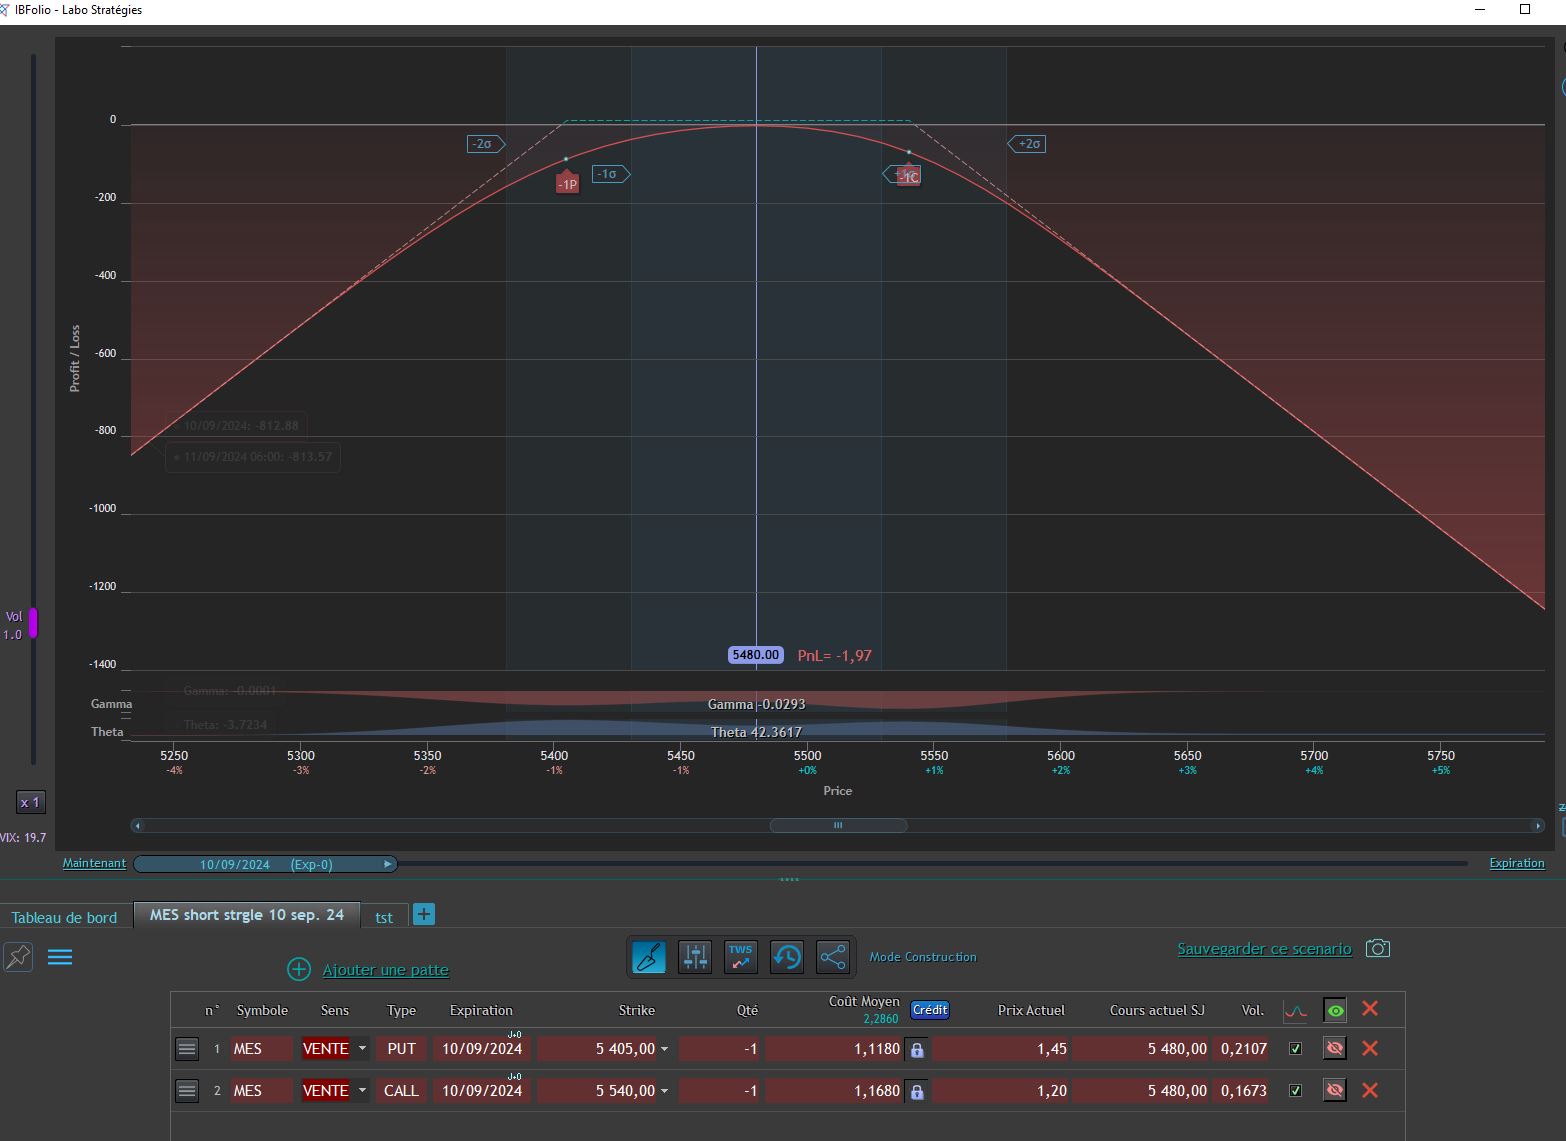Open the hamburger menu beside the pin
The height and width of the screenshot is (1141, 1566).
[x=60, y=957]
